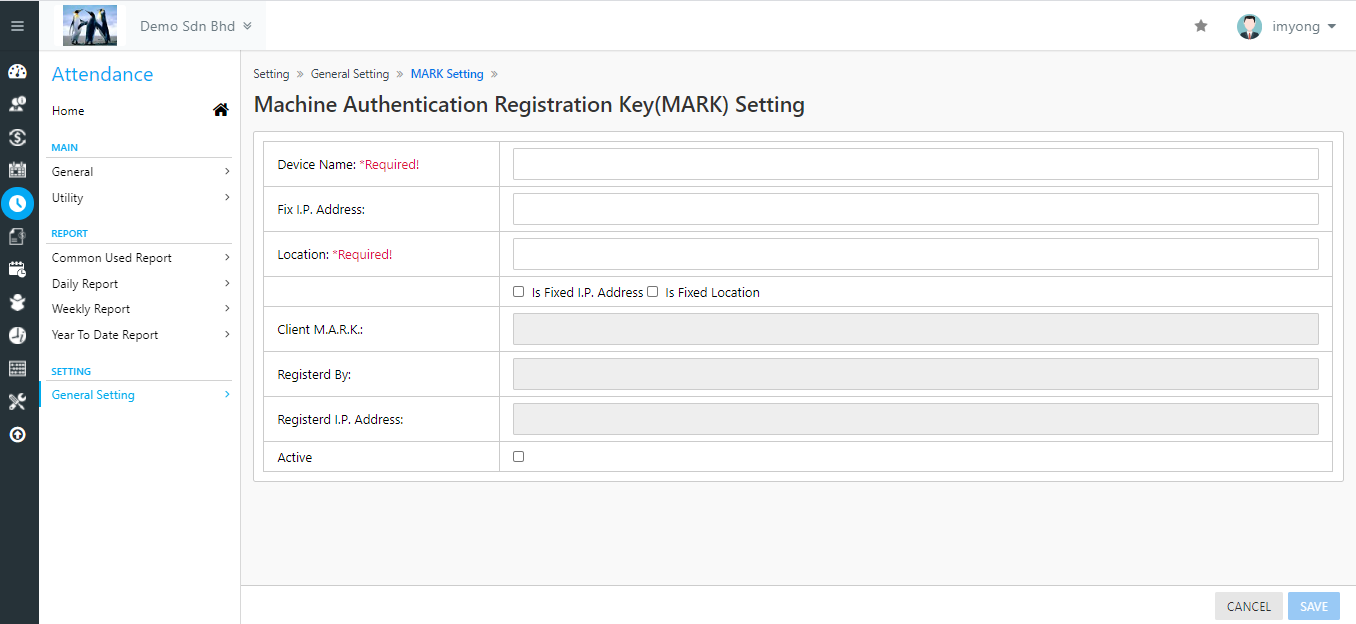
Task: Select the clock attendance icon in sidebar
Action: click(x=17, y=203)
